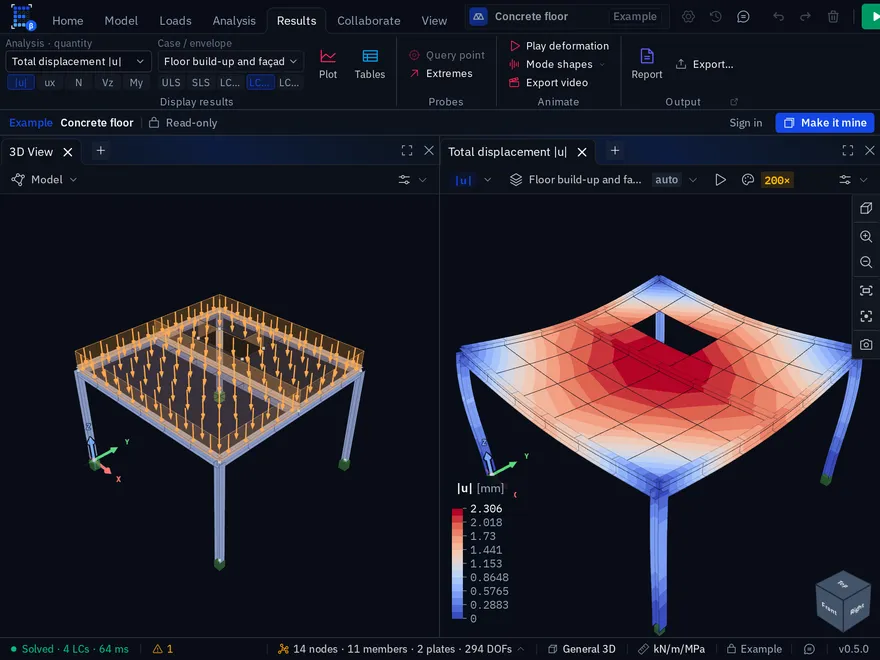
Task: Open the Loads ribbon tab
Action: point(175,21)
